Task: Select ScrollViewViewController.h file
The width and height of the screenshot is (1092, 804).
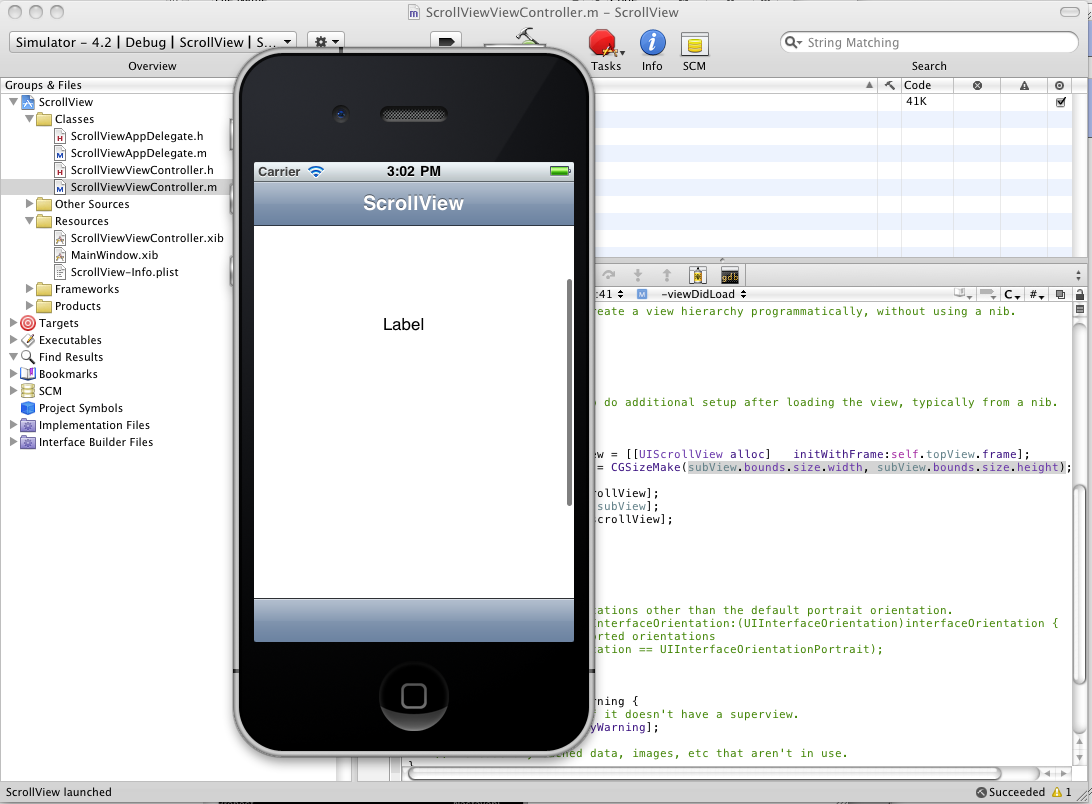Action: [x=141, y=170]
